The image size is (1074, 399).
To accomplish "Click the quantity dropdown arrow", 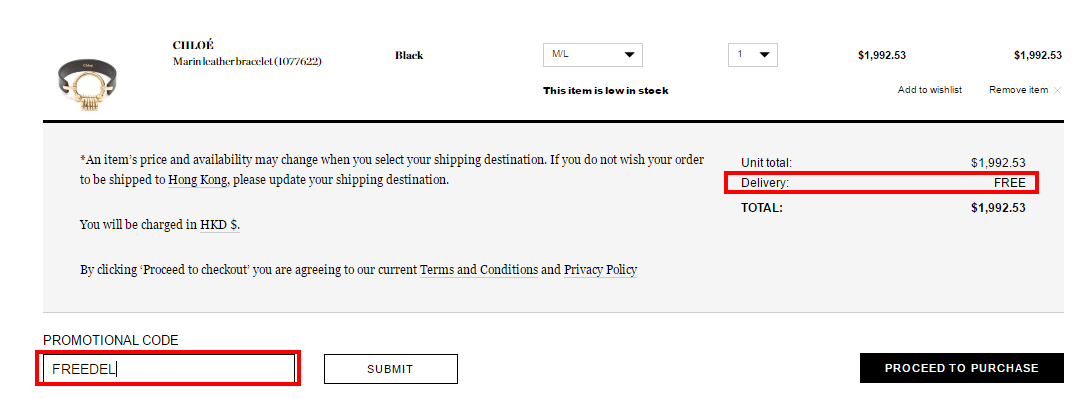I will [x=765, y=55].
